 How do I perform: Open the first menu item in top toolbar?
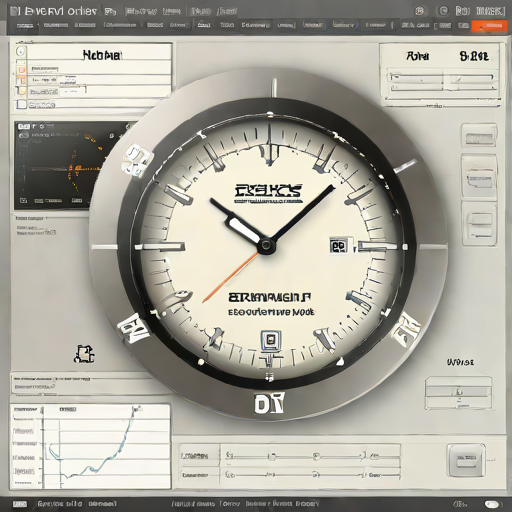[x=25, y=25]
